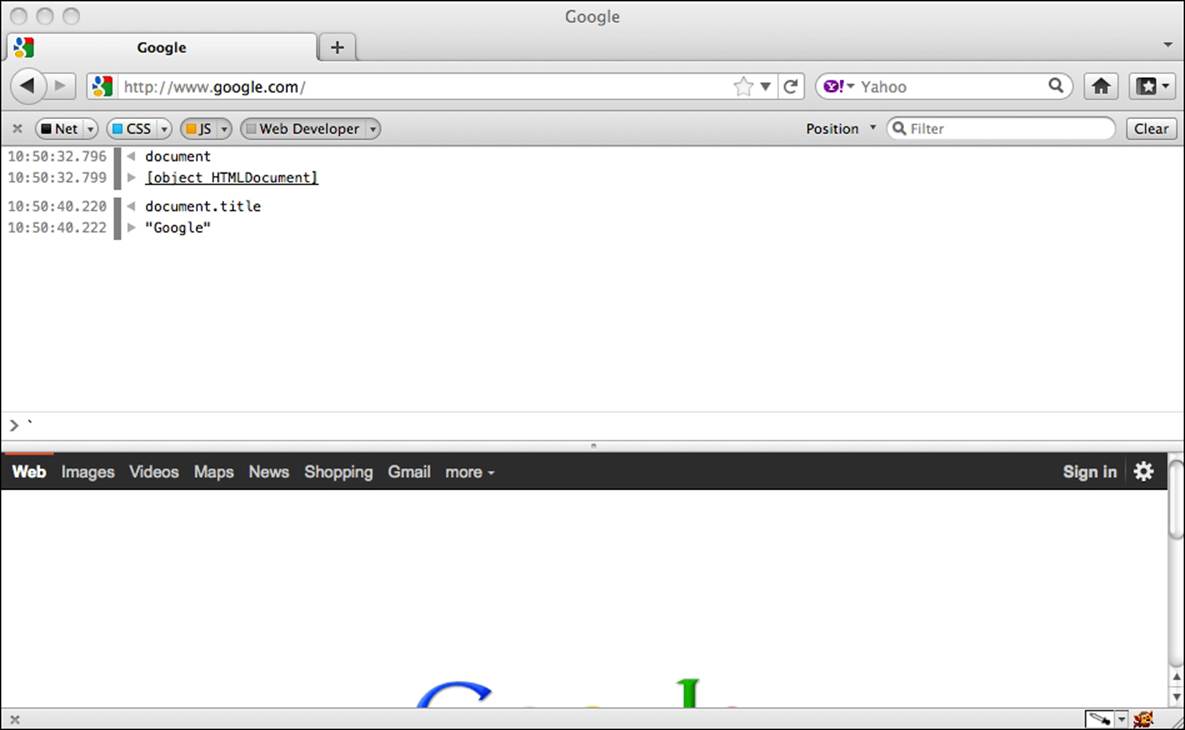Screen dimensions: 1185x730
Task: Click the console splitter grip handle
Action: point(592,446)
